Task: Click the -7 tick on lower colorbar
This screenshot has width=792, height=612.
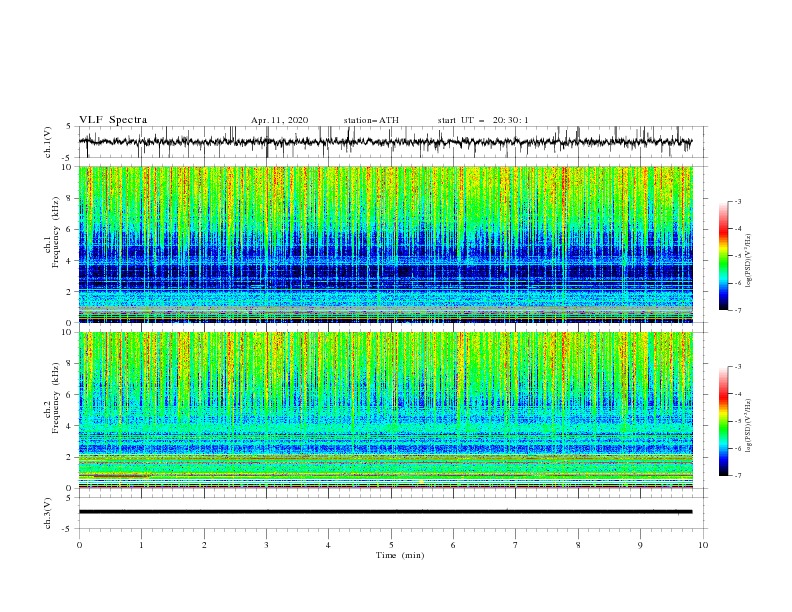Action: coord(738,476)
